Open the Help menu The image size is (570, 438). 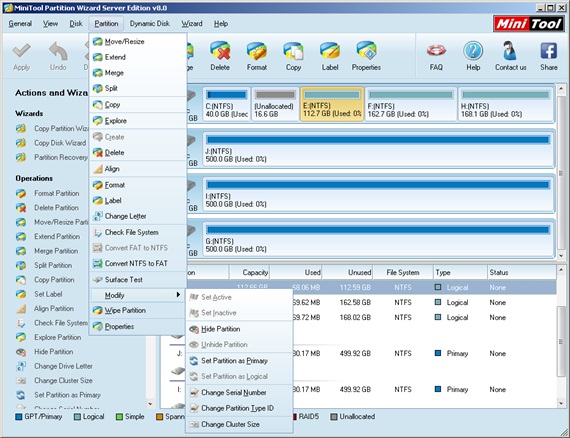pyautogui.click(x=221, y=24)
